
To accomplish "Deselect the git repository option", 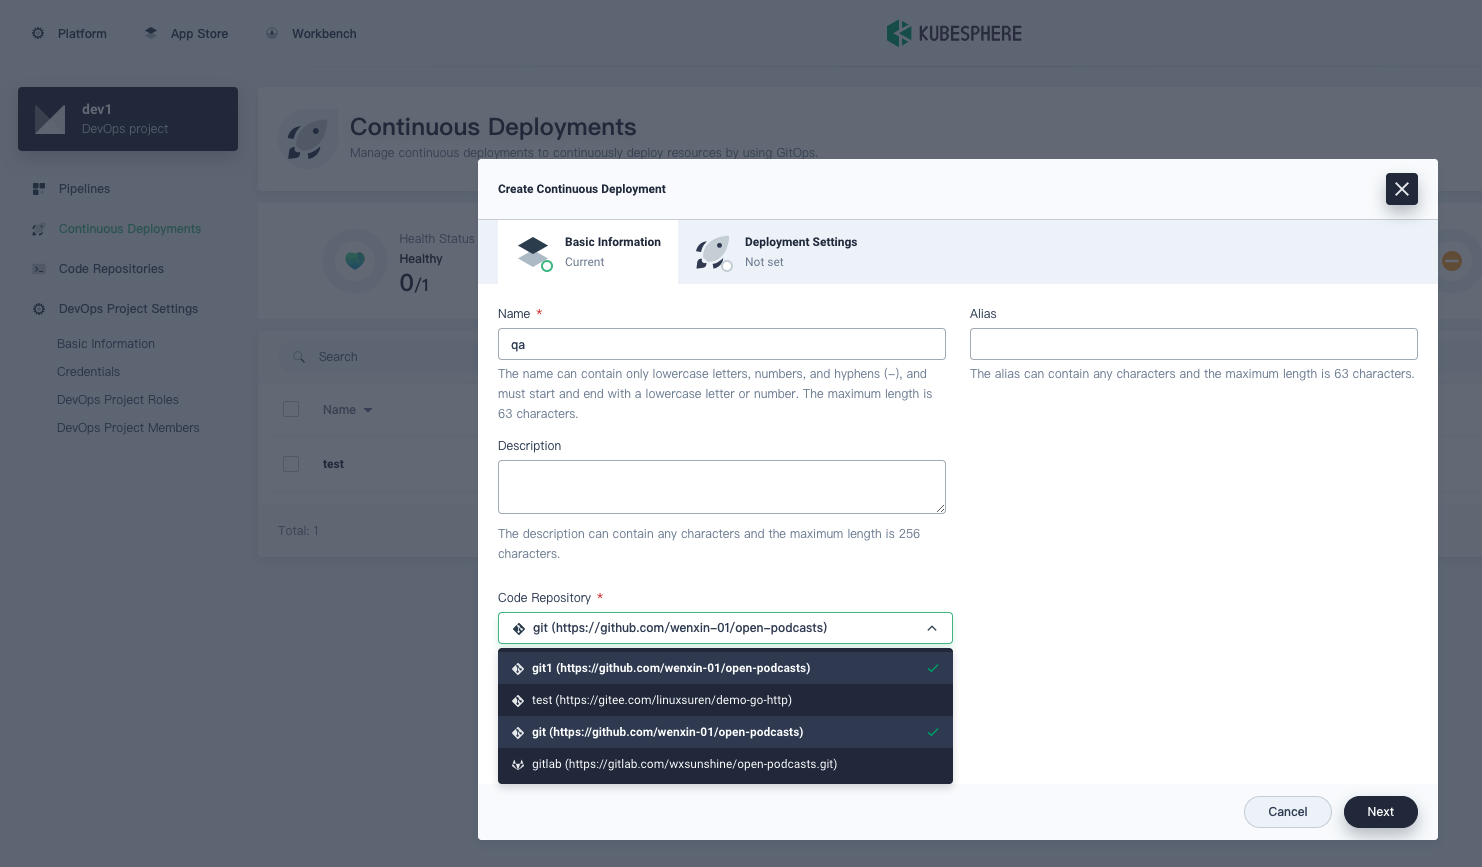I will point(668,732).
